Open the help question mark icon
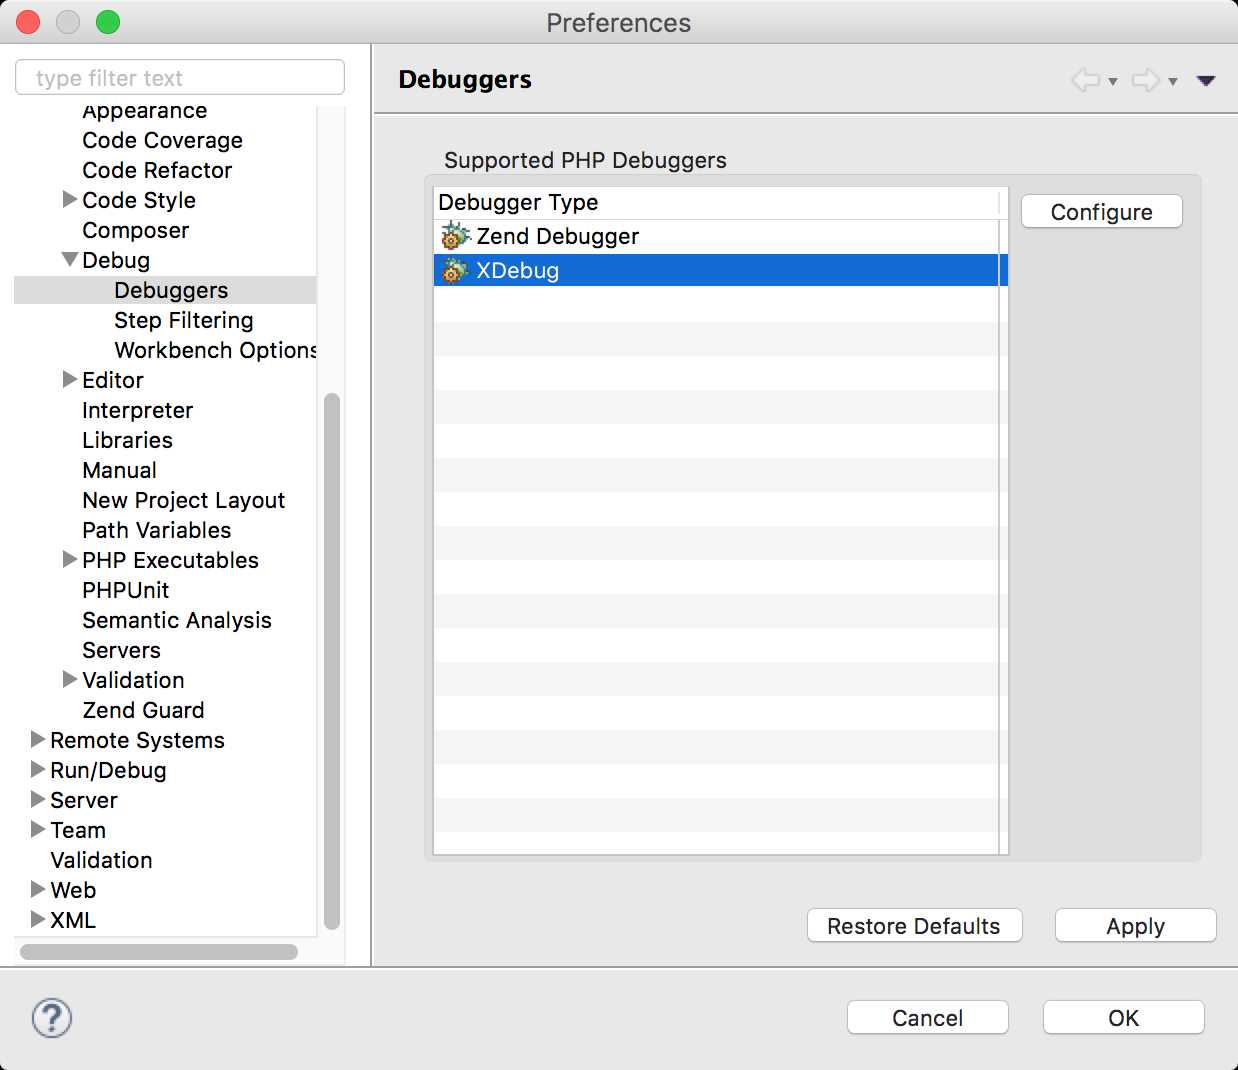This screenshot has height=1070, width=1238. (52, 1018)
